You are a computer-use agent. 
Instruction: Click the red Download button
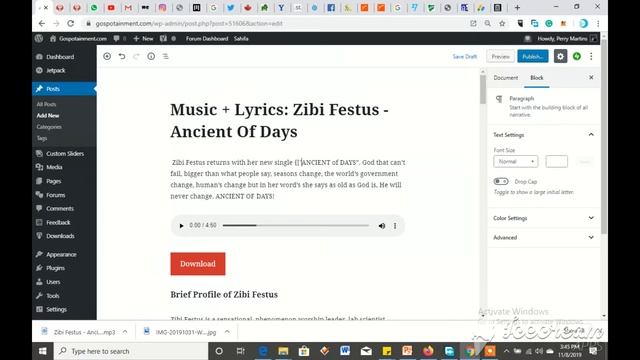tap(198, 264)
